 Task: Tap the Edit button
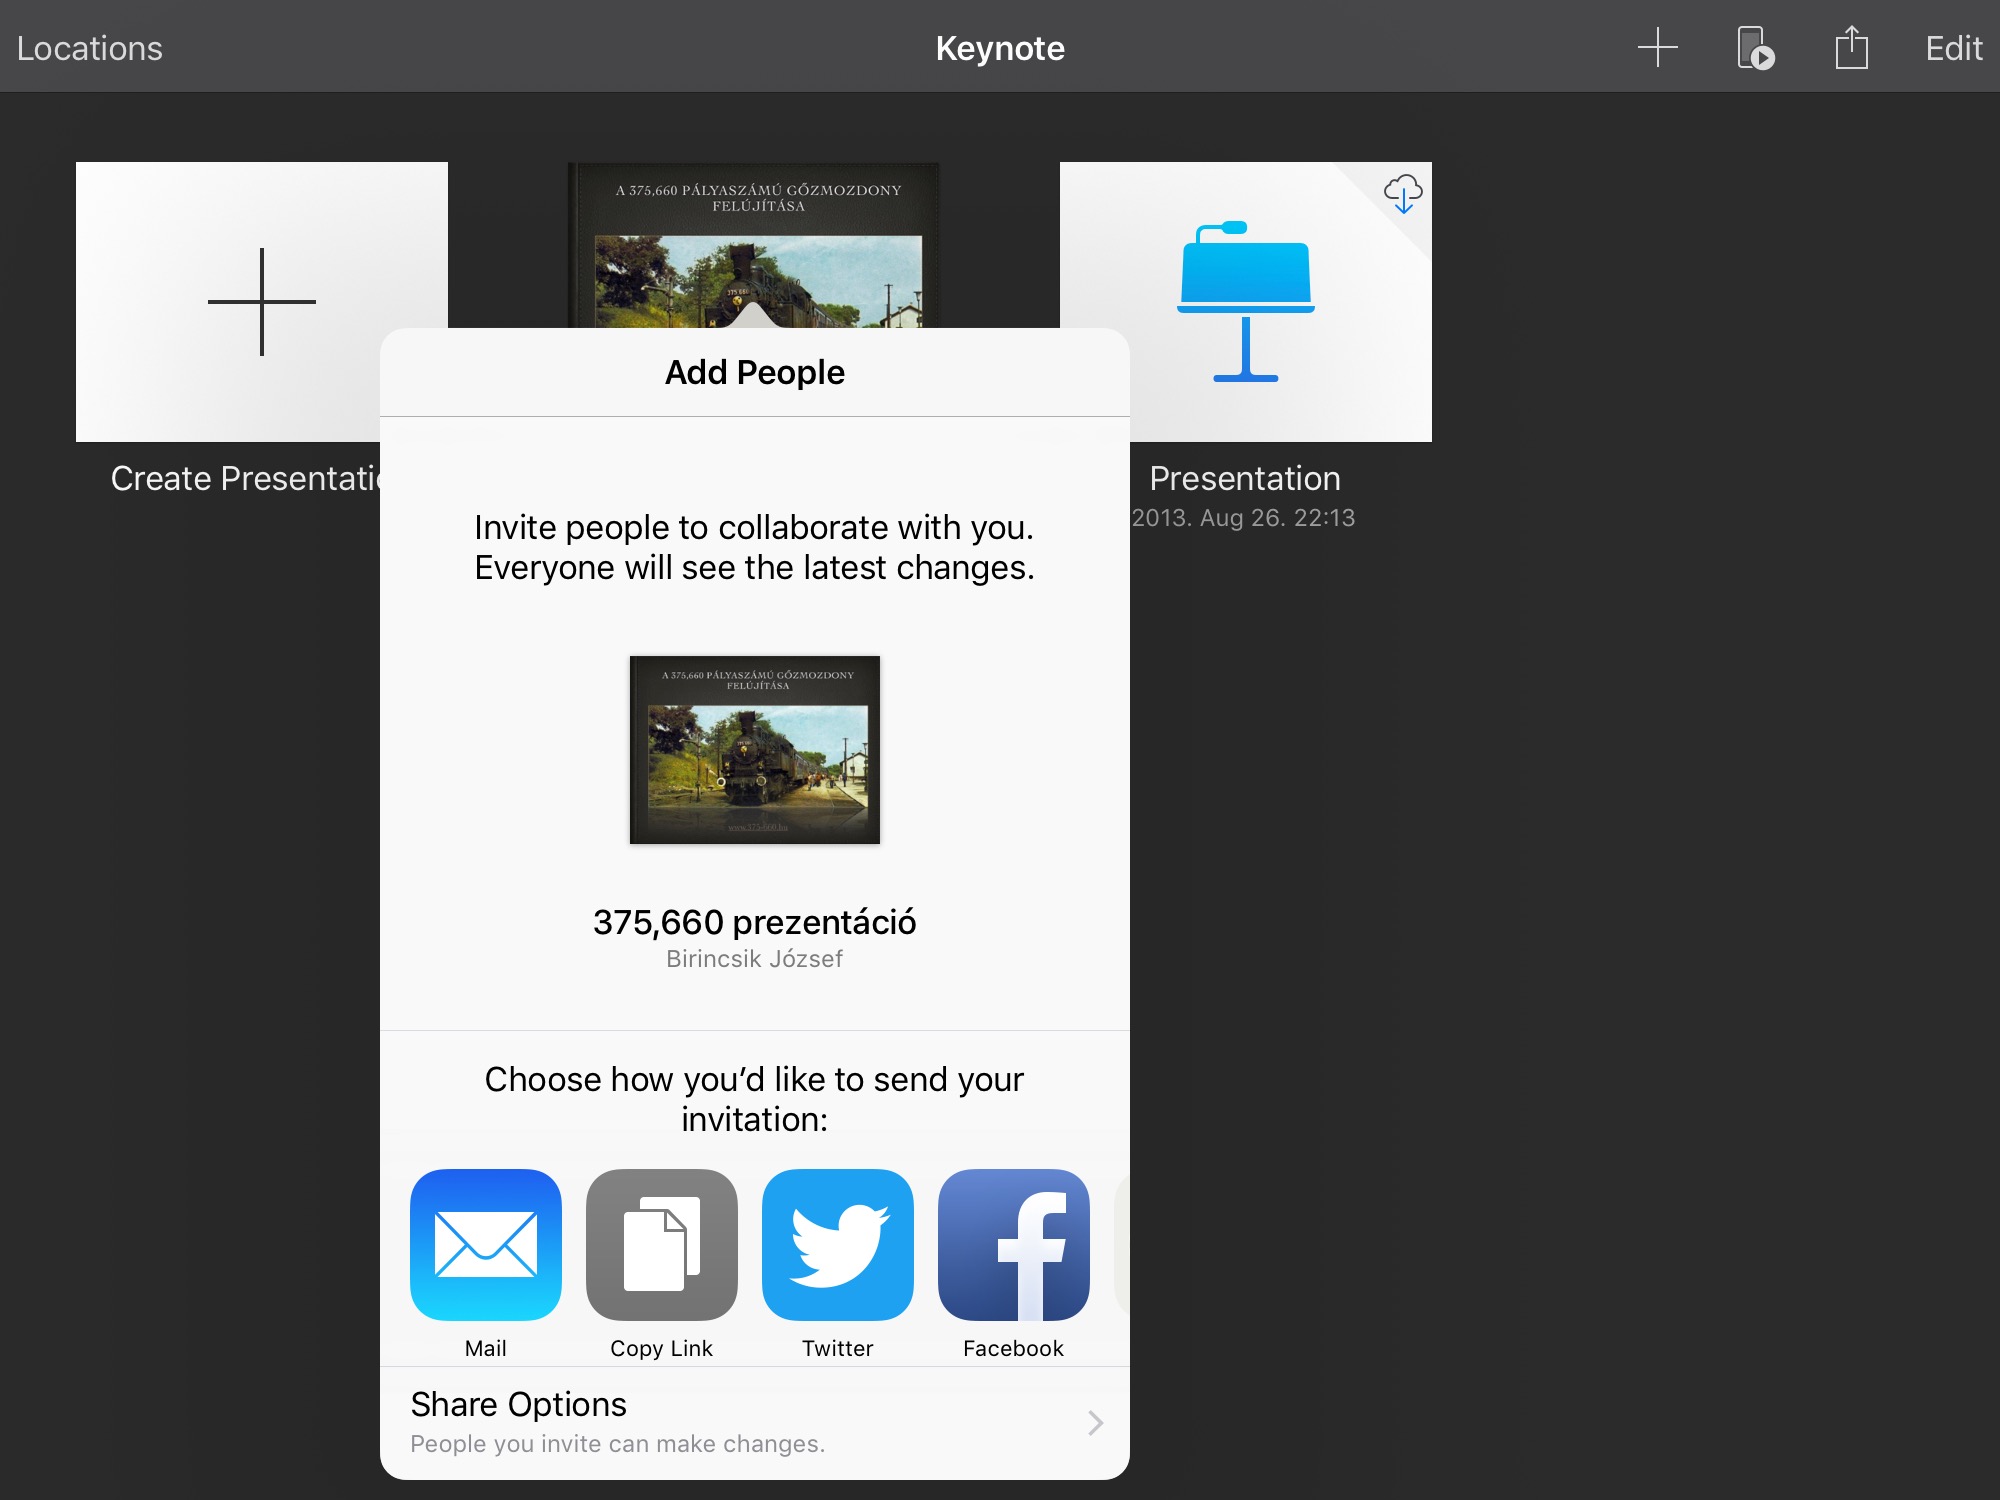click(x=1953, y=48)
